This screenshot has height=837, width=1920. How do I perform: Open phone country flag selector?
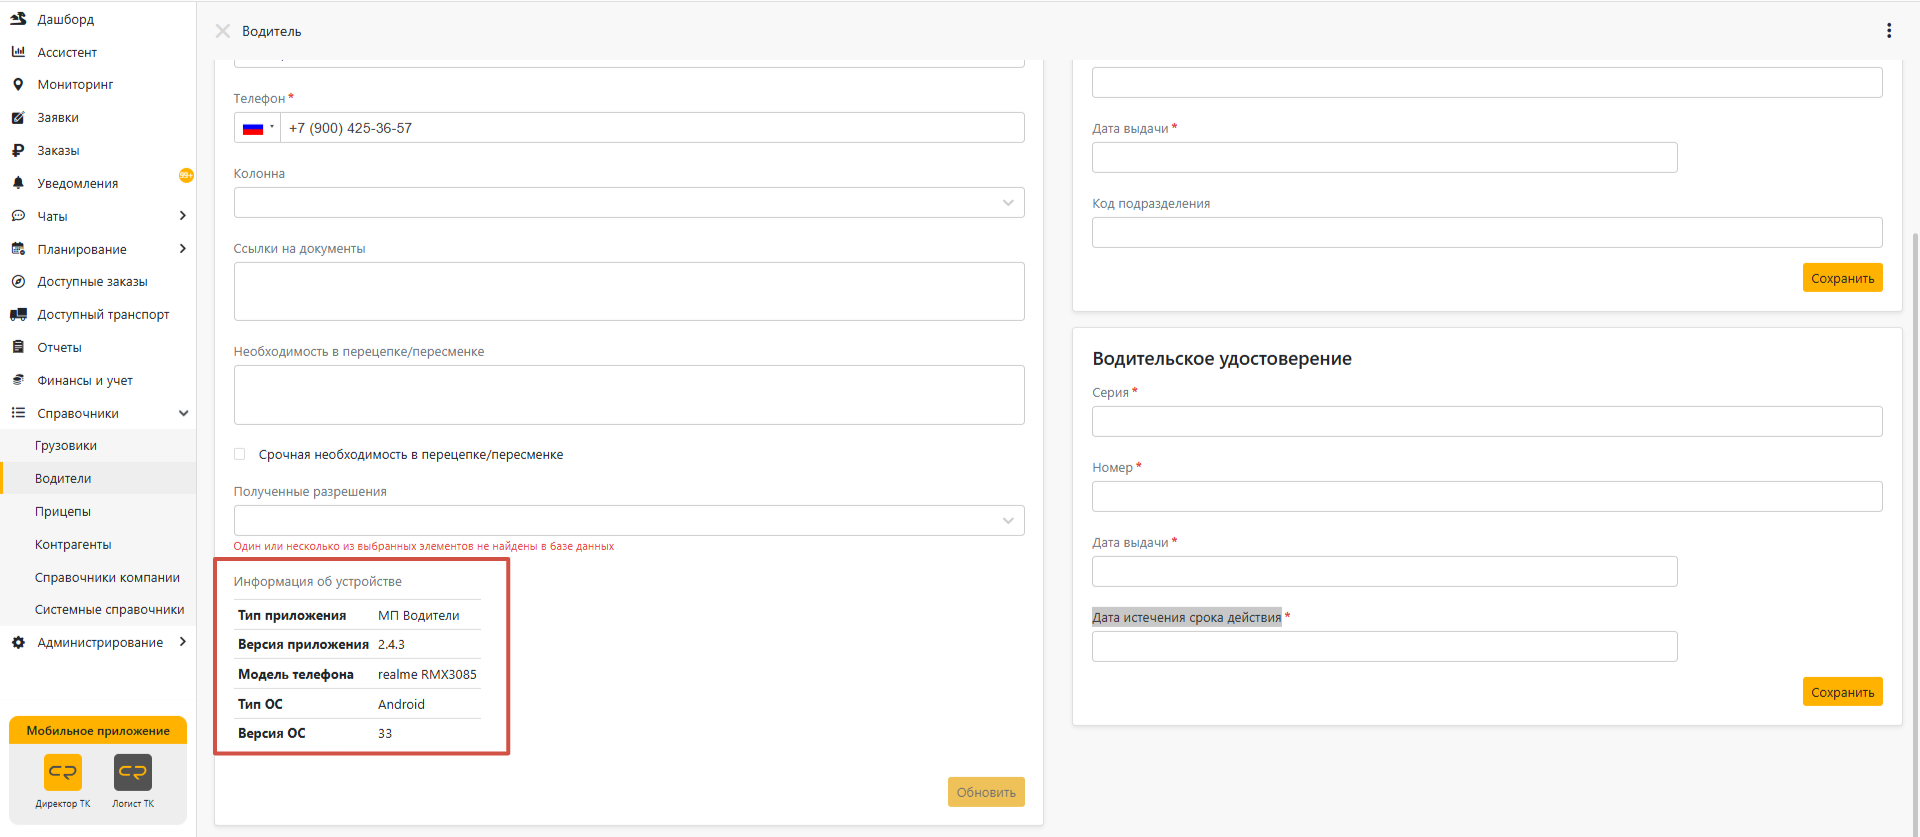pyautogui.click(x=257, y=128)
